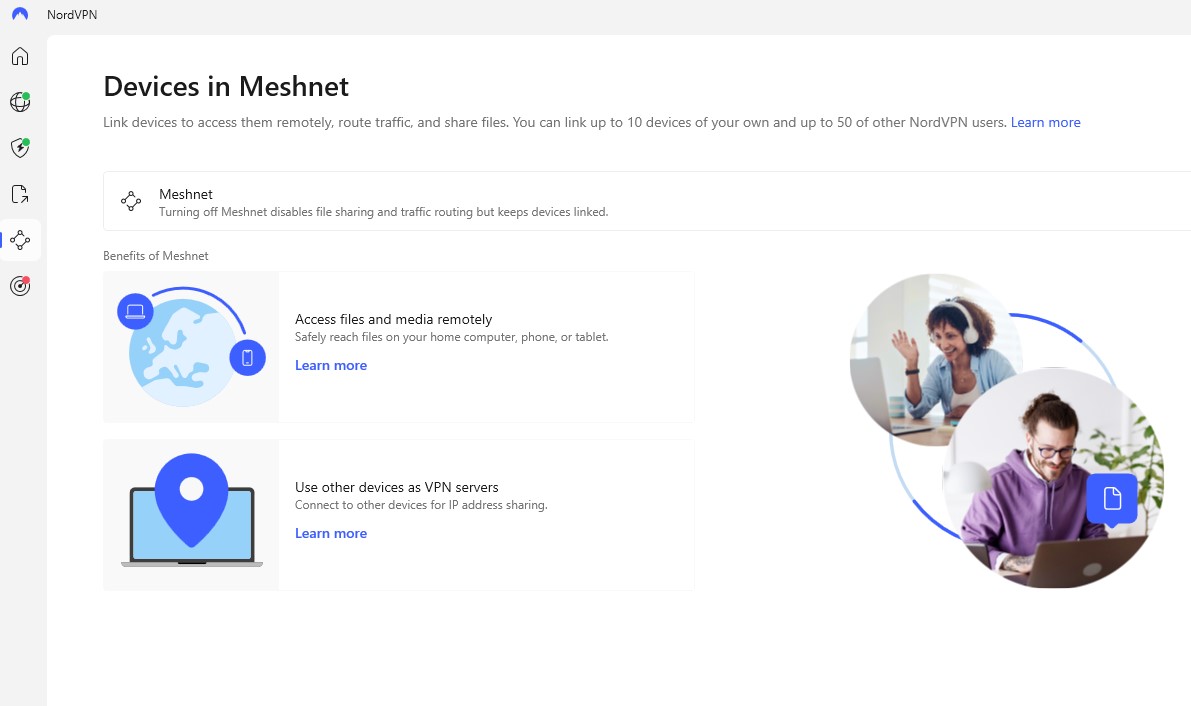Click the NordVPN logo in title bar

click(x=20, y=15)
